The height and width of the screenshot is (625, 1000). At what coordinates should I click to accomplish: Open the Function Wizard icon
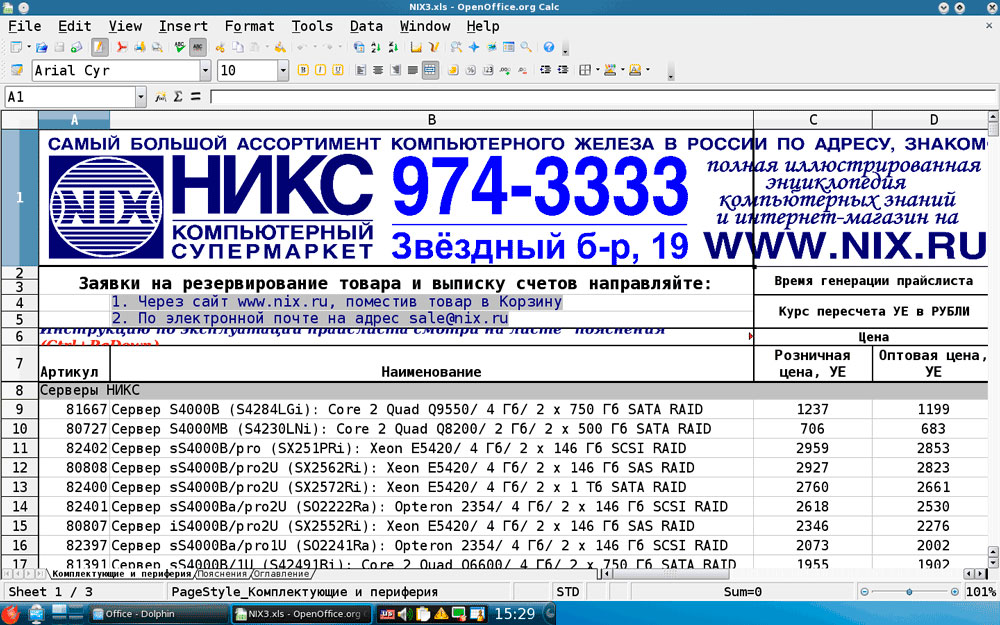pyautogui.click(x=160, y=97)
